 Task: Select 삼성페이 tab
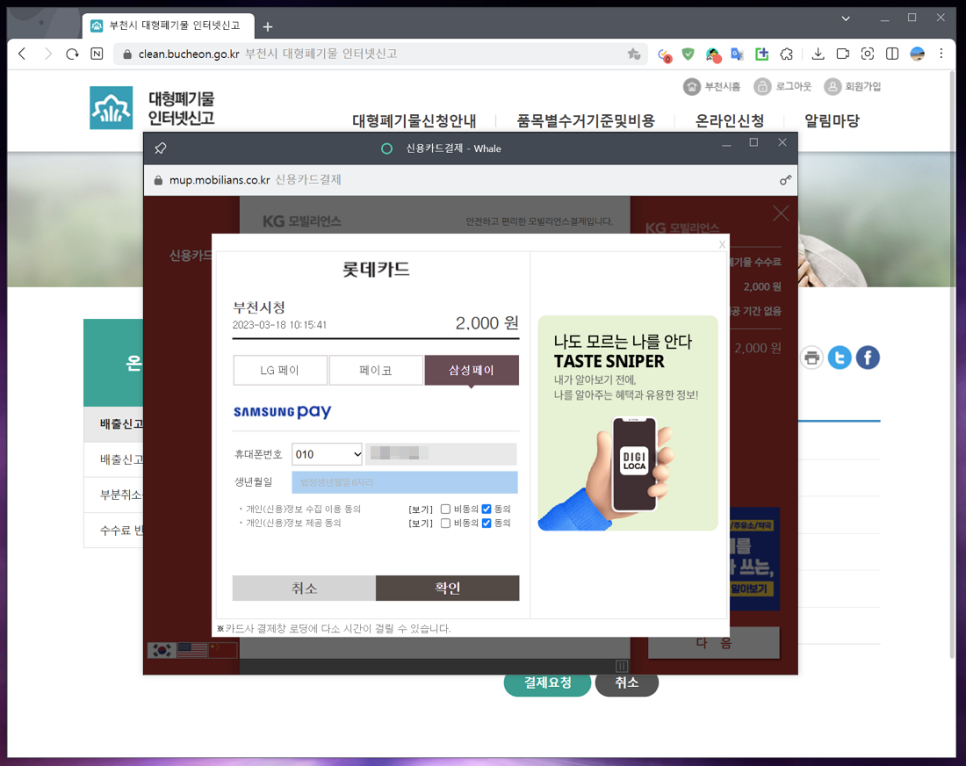471,370
